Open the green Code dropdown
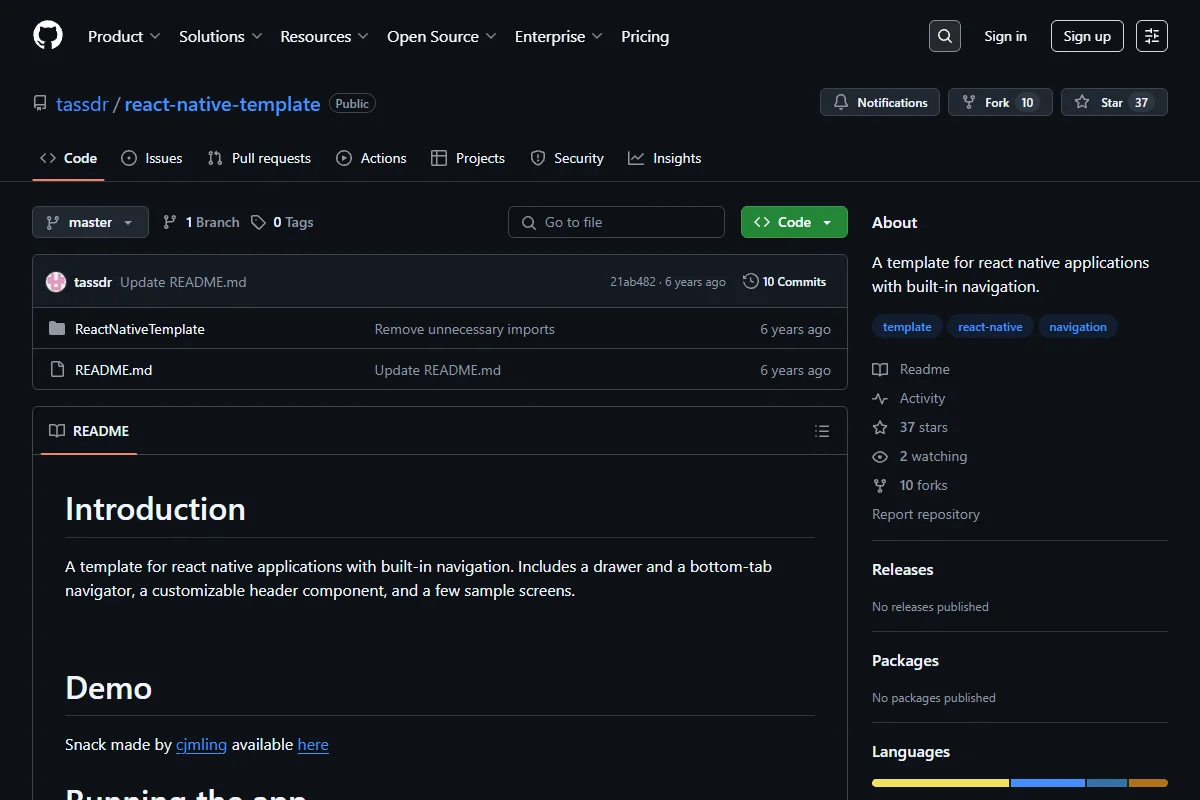The width and height of the screenshot is (1200, 800). coord(794,222)
